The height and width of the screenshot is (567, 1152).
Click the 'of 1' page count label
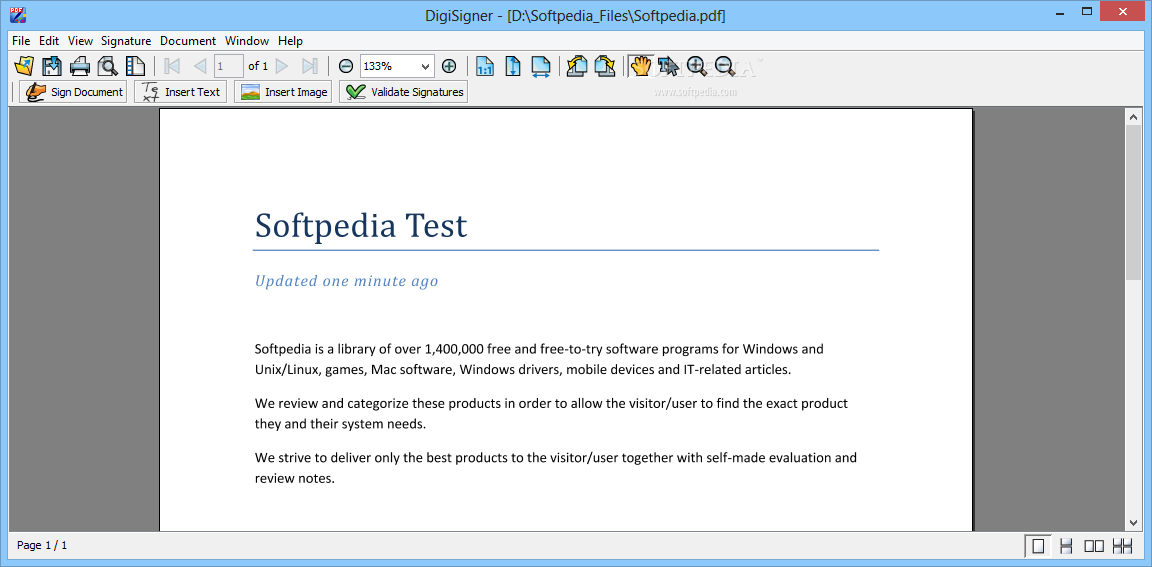pyautogui.click(x=258, y=66)
